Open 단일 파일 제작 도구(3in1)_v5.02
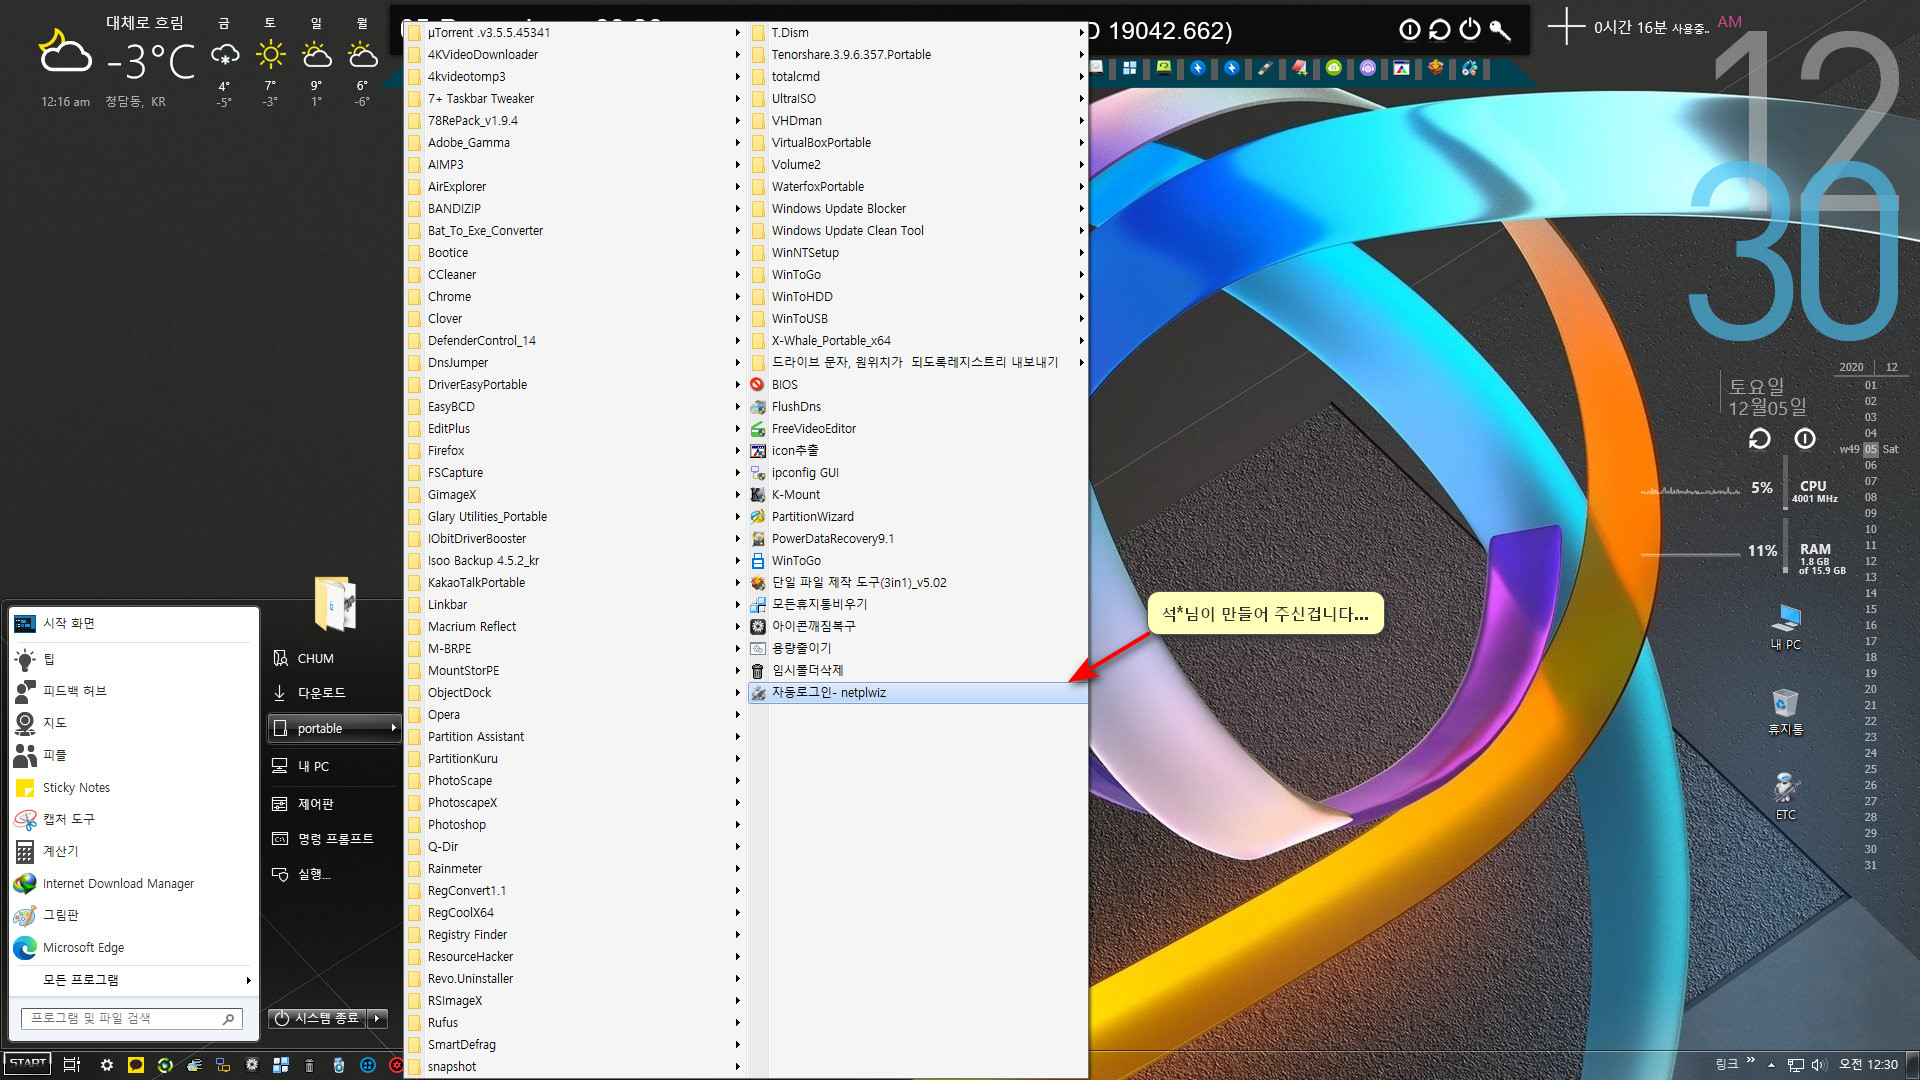 (x=918, y=583)
